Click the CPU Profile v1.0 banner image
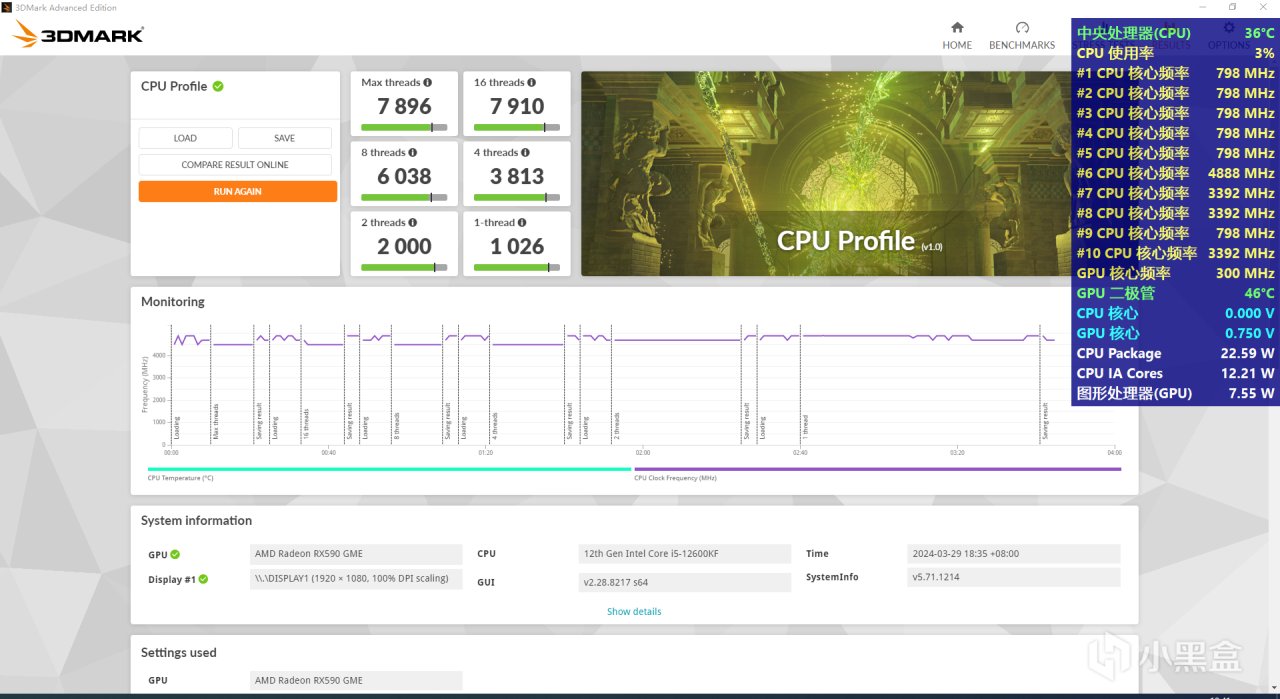This screenshot has height=699, width=1280. point(826,173)
